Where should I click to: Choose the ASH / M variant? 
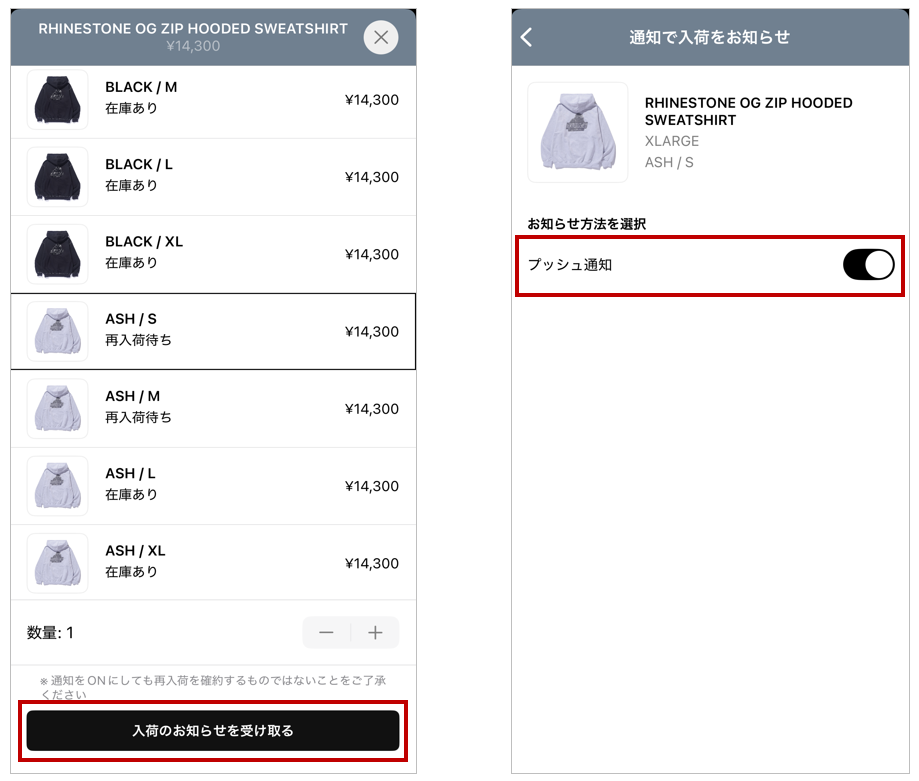(213, 408)
